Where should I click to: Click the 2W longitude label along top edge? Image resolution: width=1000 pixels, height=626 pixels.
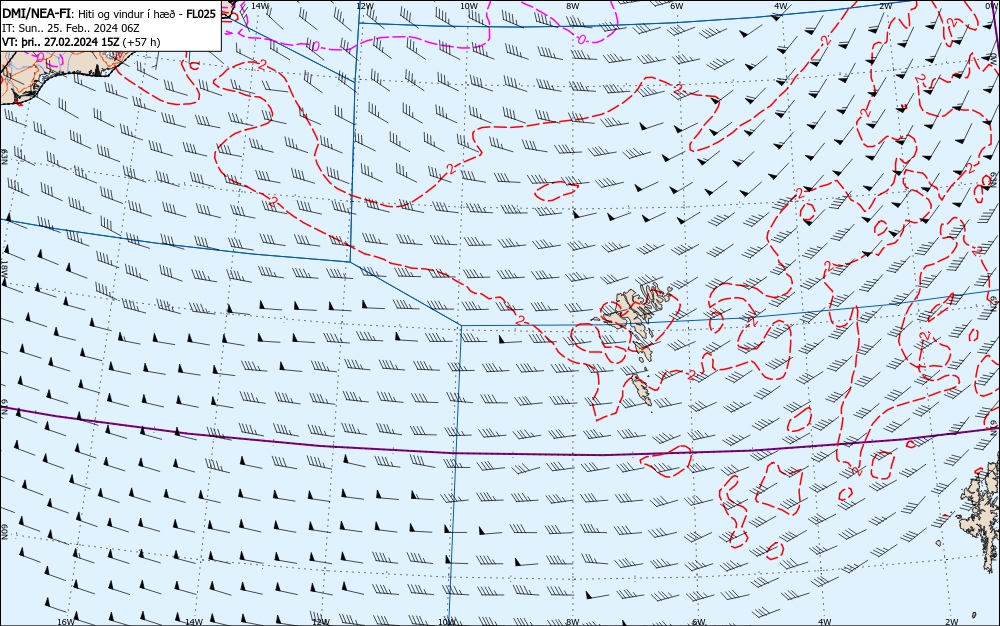(x=885, y=6)
